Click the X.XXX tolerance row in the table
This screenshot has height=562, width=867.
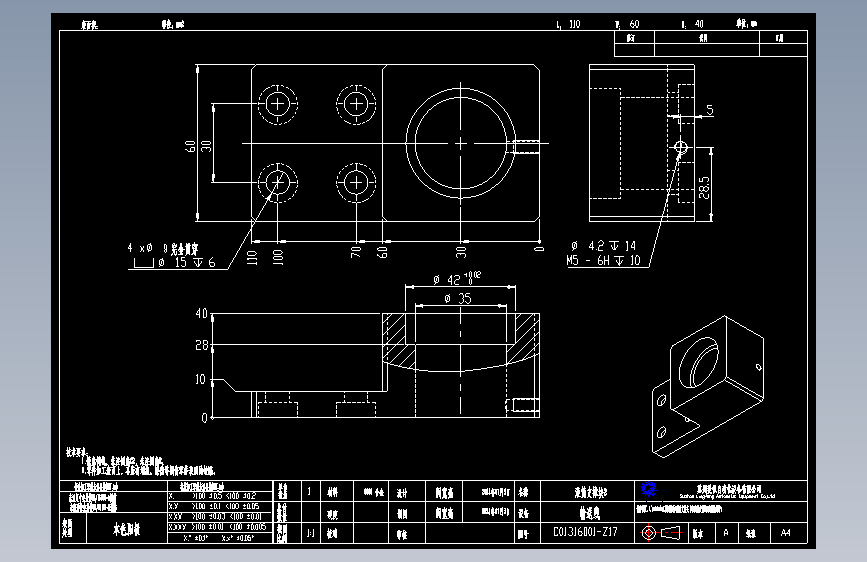[x=220, y=527]
